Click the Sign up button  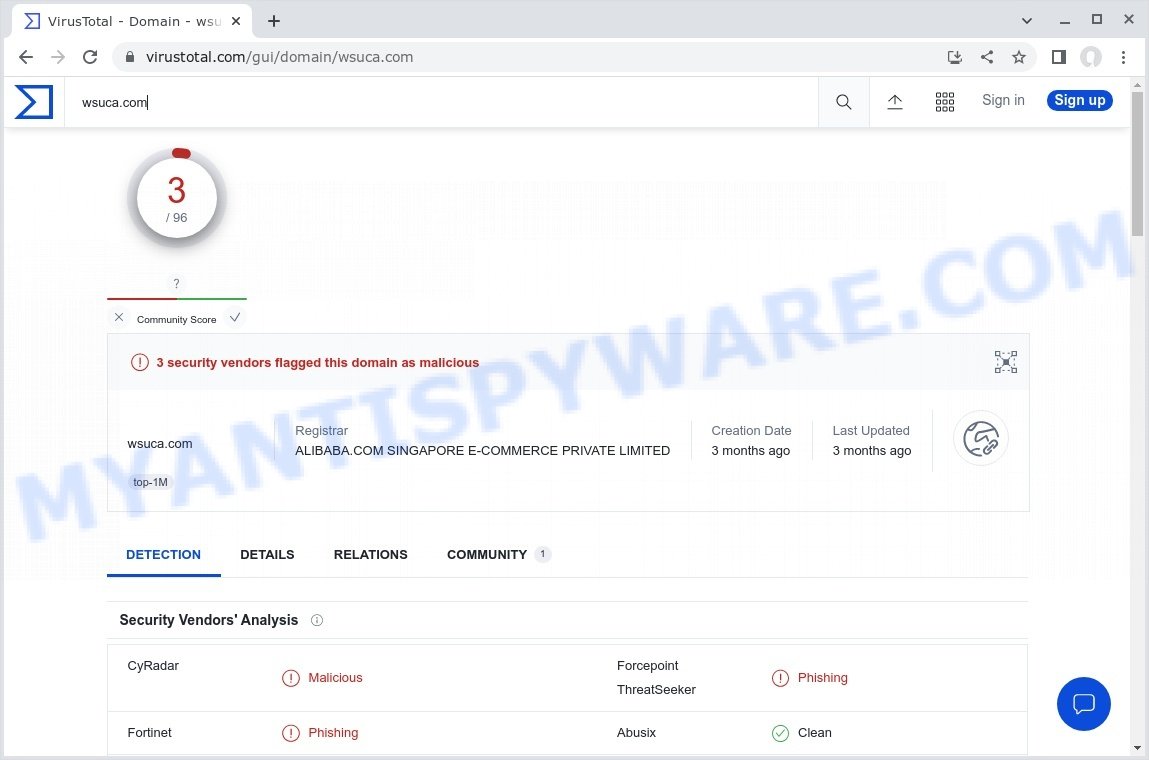click(1079, 100)
